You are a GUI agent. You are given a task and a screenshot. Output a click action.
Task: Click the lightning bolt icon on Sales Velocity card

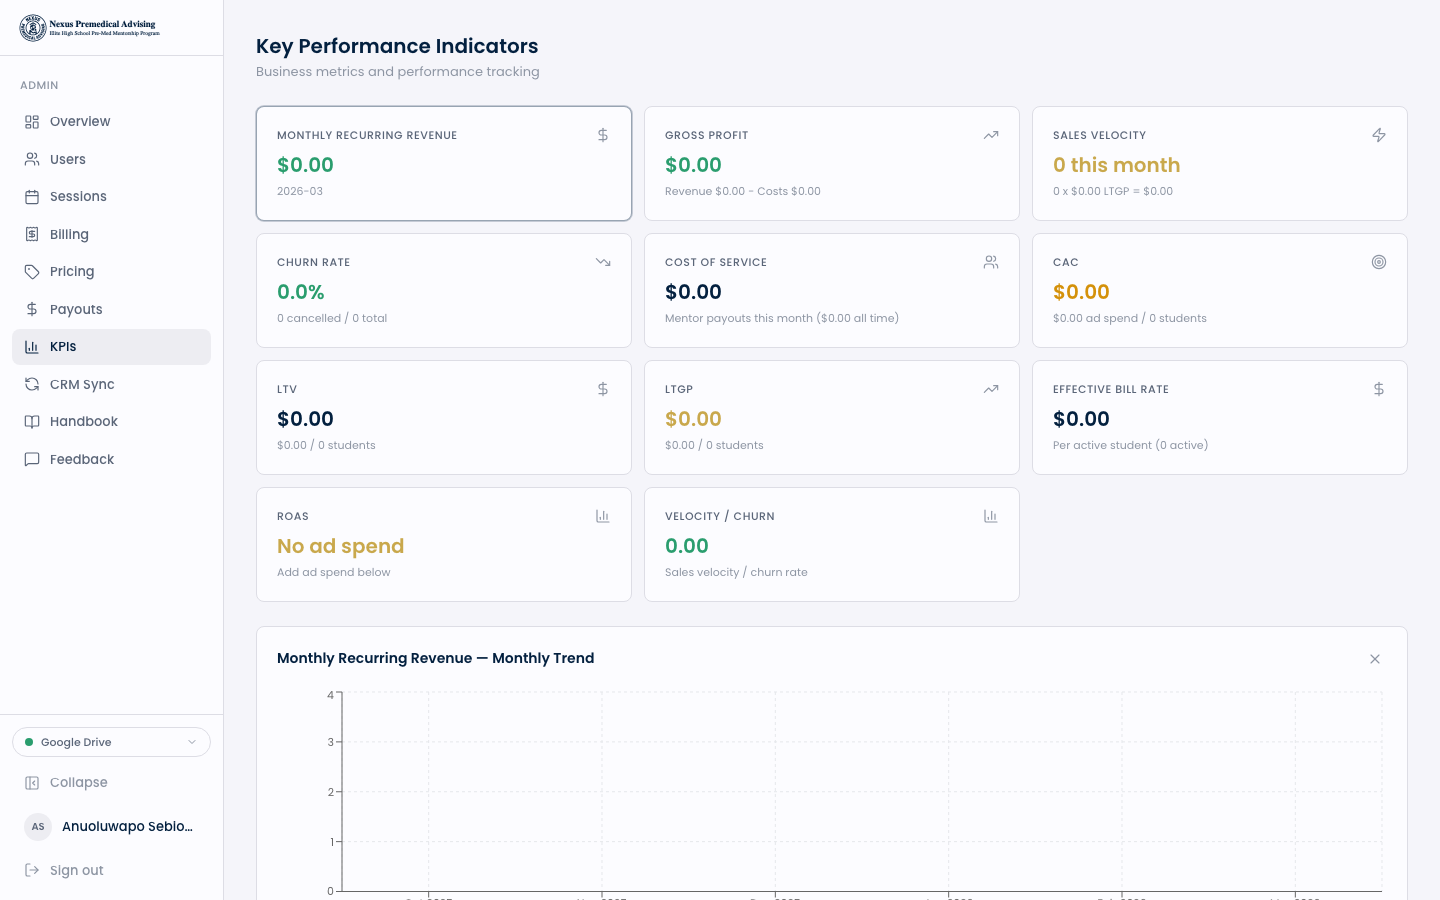(x=1379, y=135)
